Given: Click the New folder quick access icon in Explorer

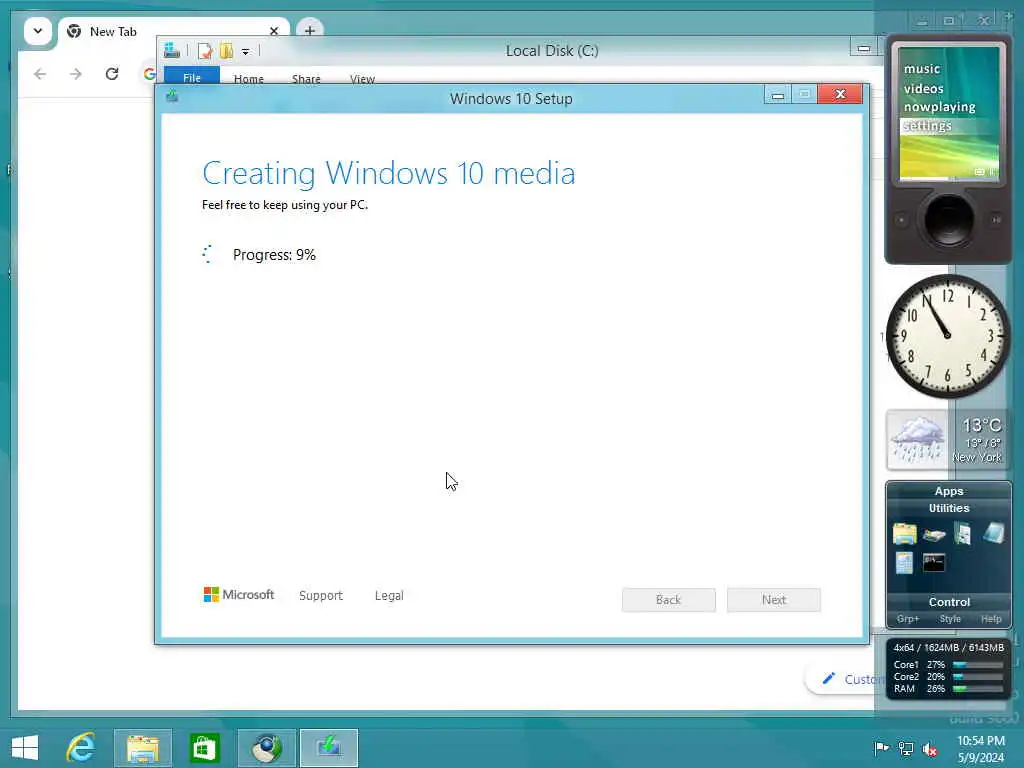Looking at the screenshot, I should pyautogui.click(x=227, y=51).
